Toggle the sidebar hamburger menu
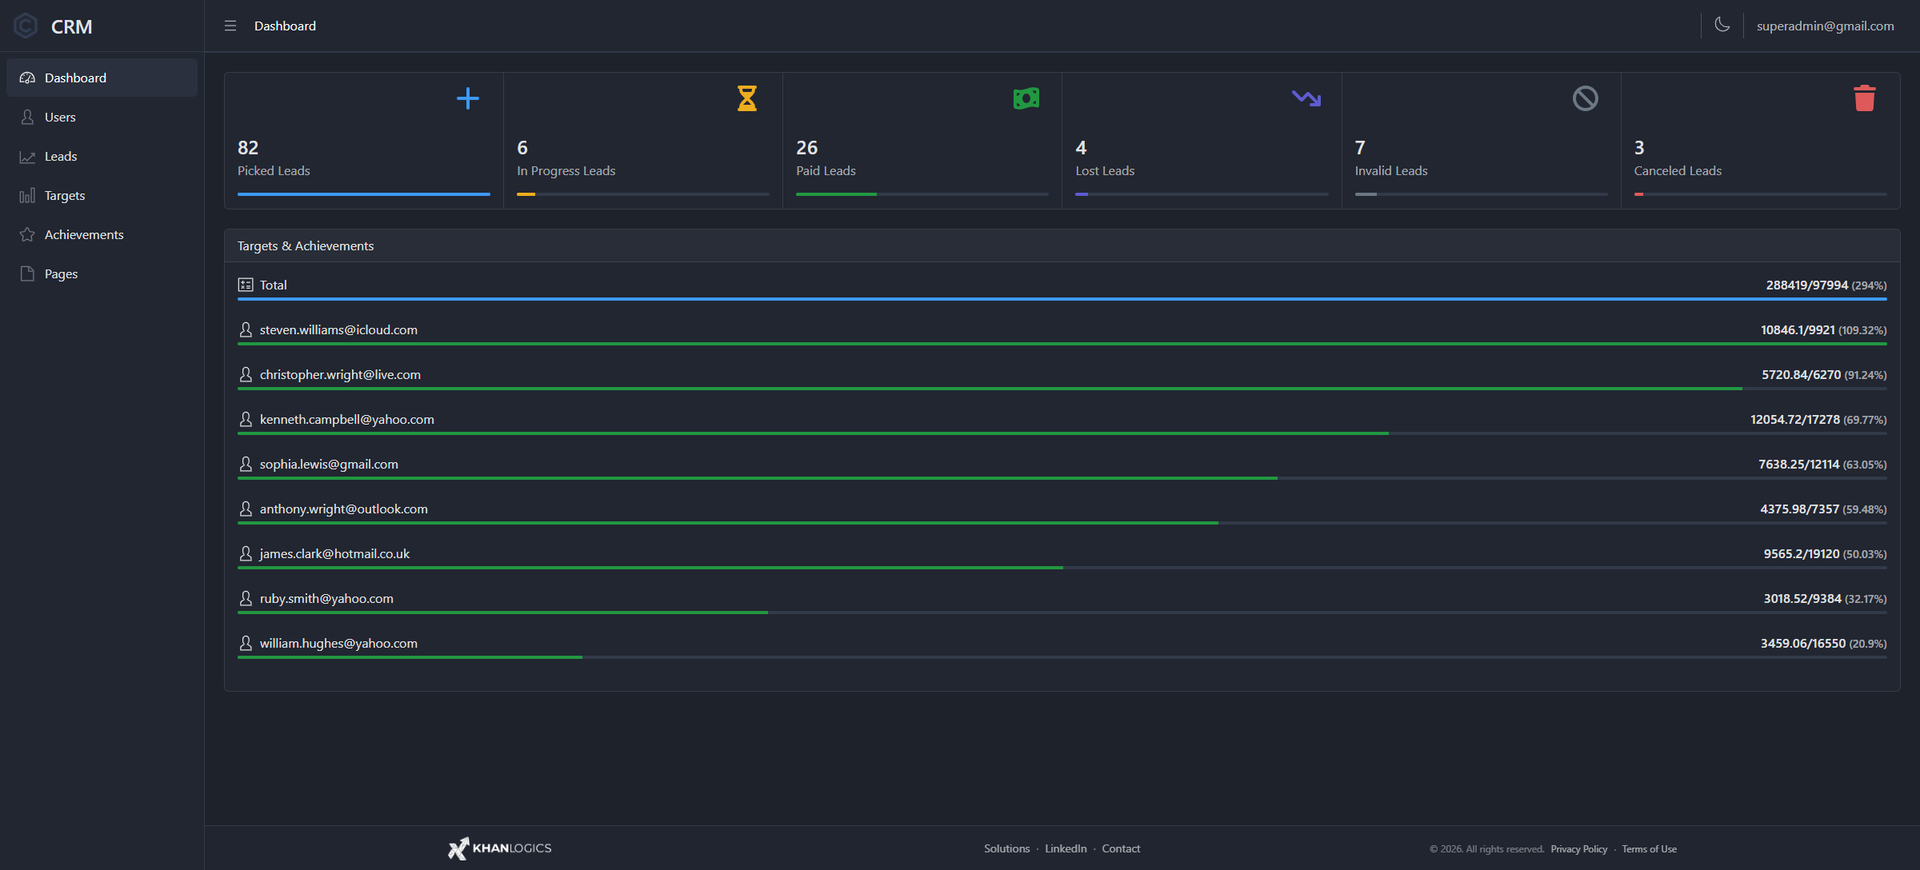 click(x=230, y=26)
